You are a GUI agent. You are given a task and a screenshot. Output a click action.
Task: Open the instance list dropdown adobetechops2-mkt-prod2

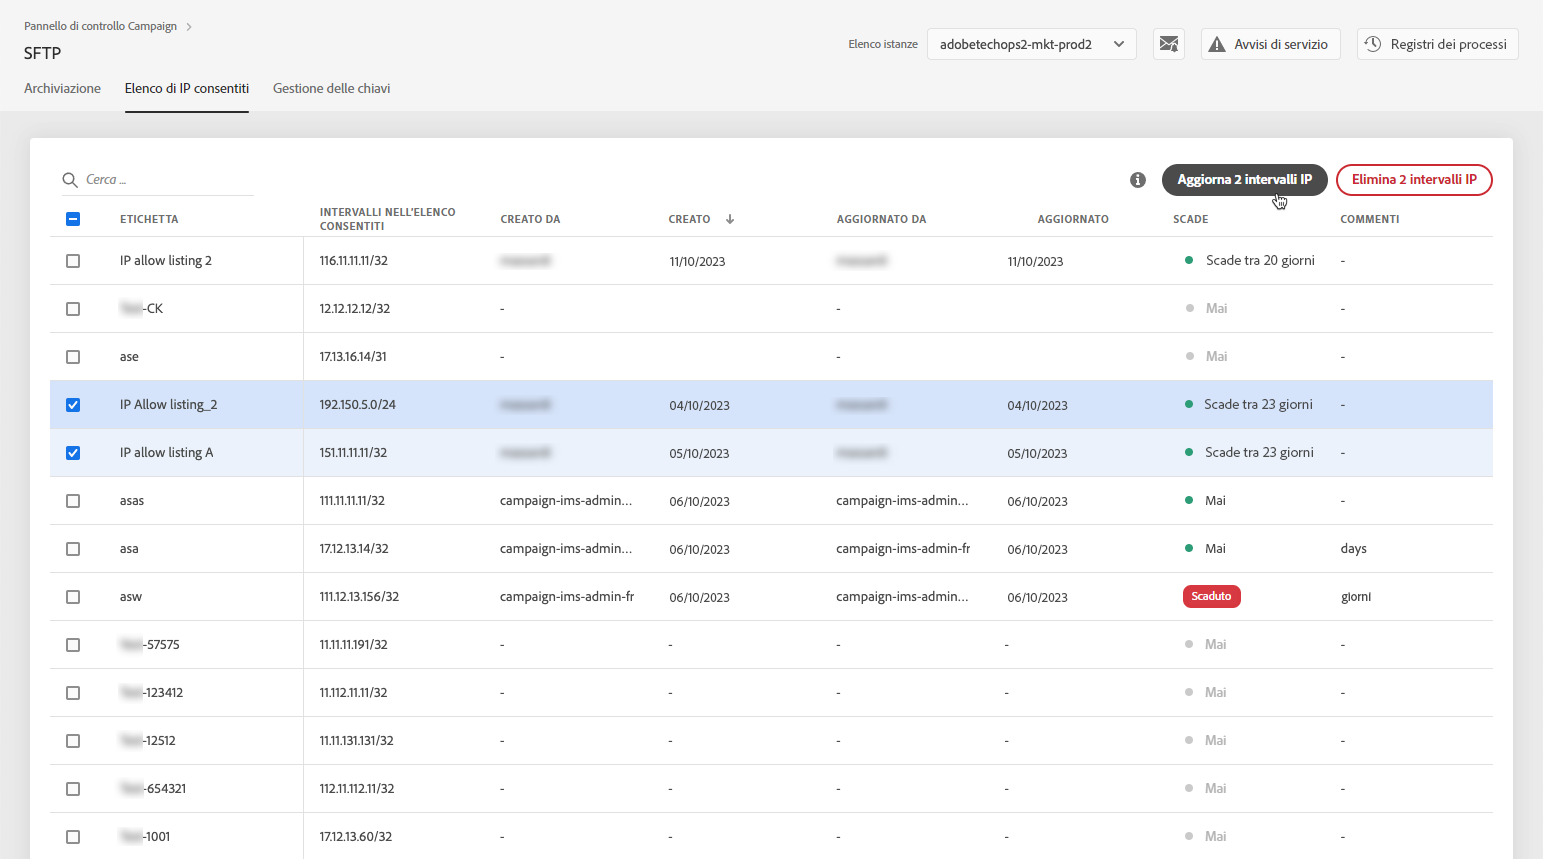pos(1032,44)
